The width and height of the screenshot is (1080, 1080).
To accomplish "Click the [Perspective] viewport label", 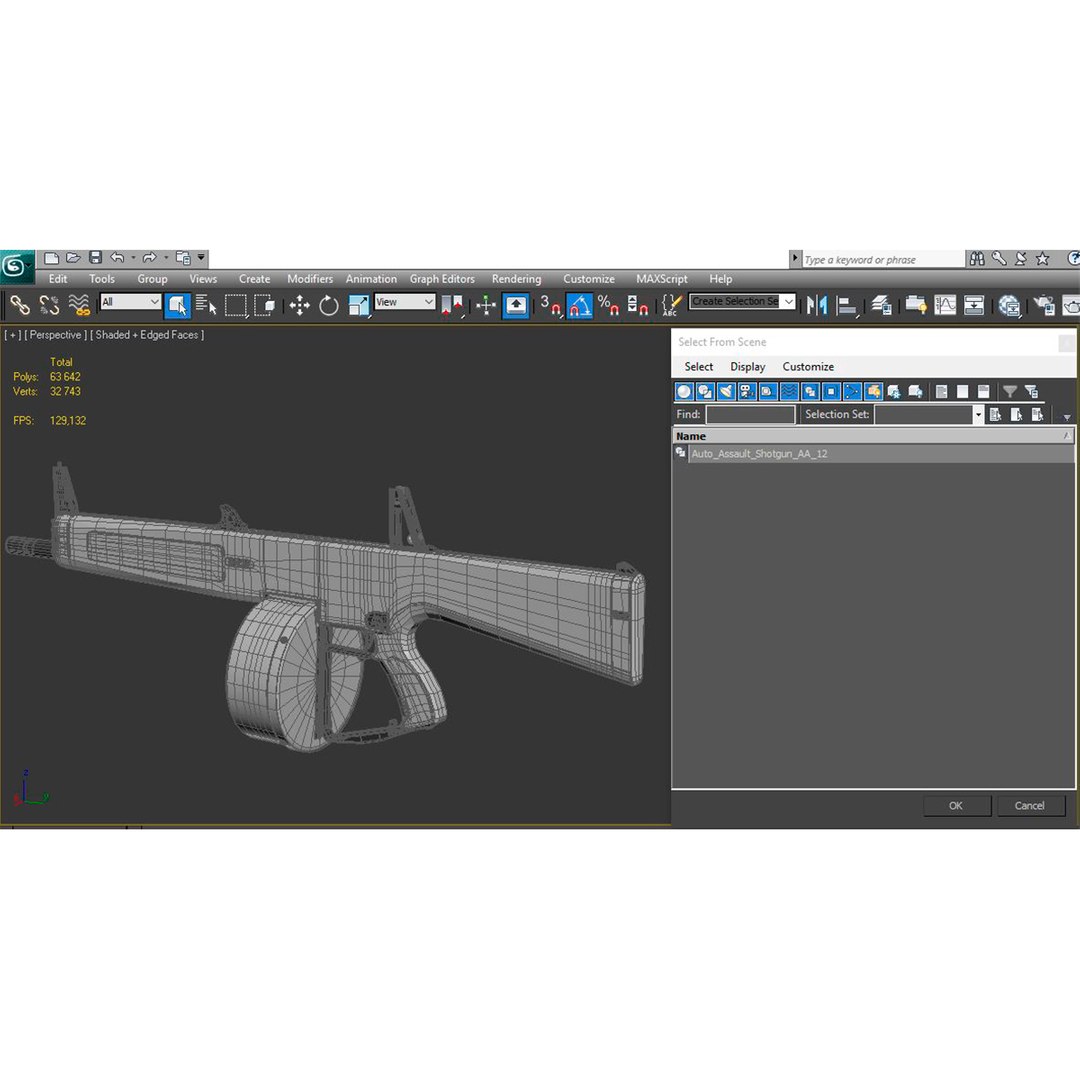I will coord(56,335).
